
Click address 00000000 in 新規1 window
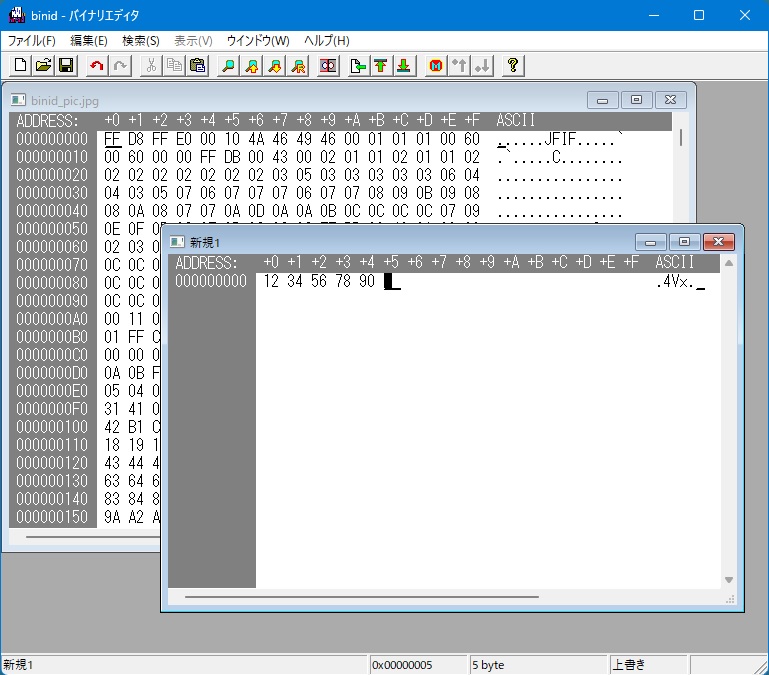click(211, 281)
